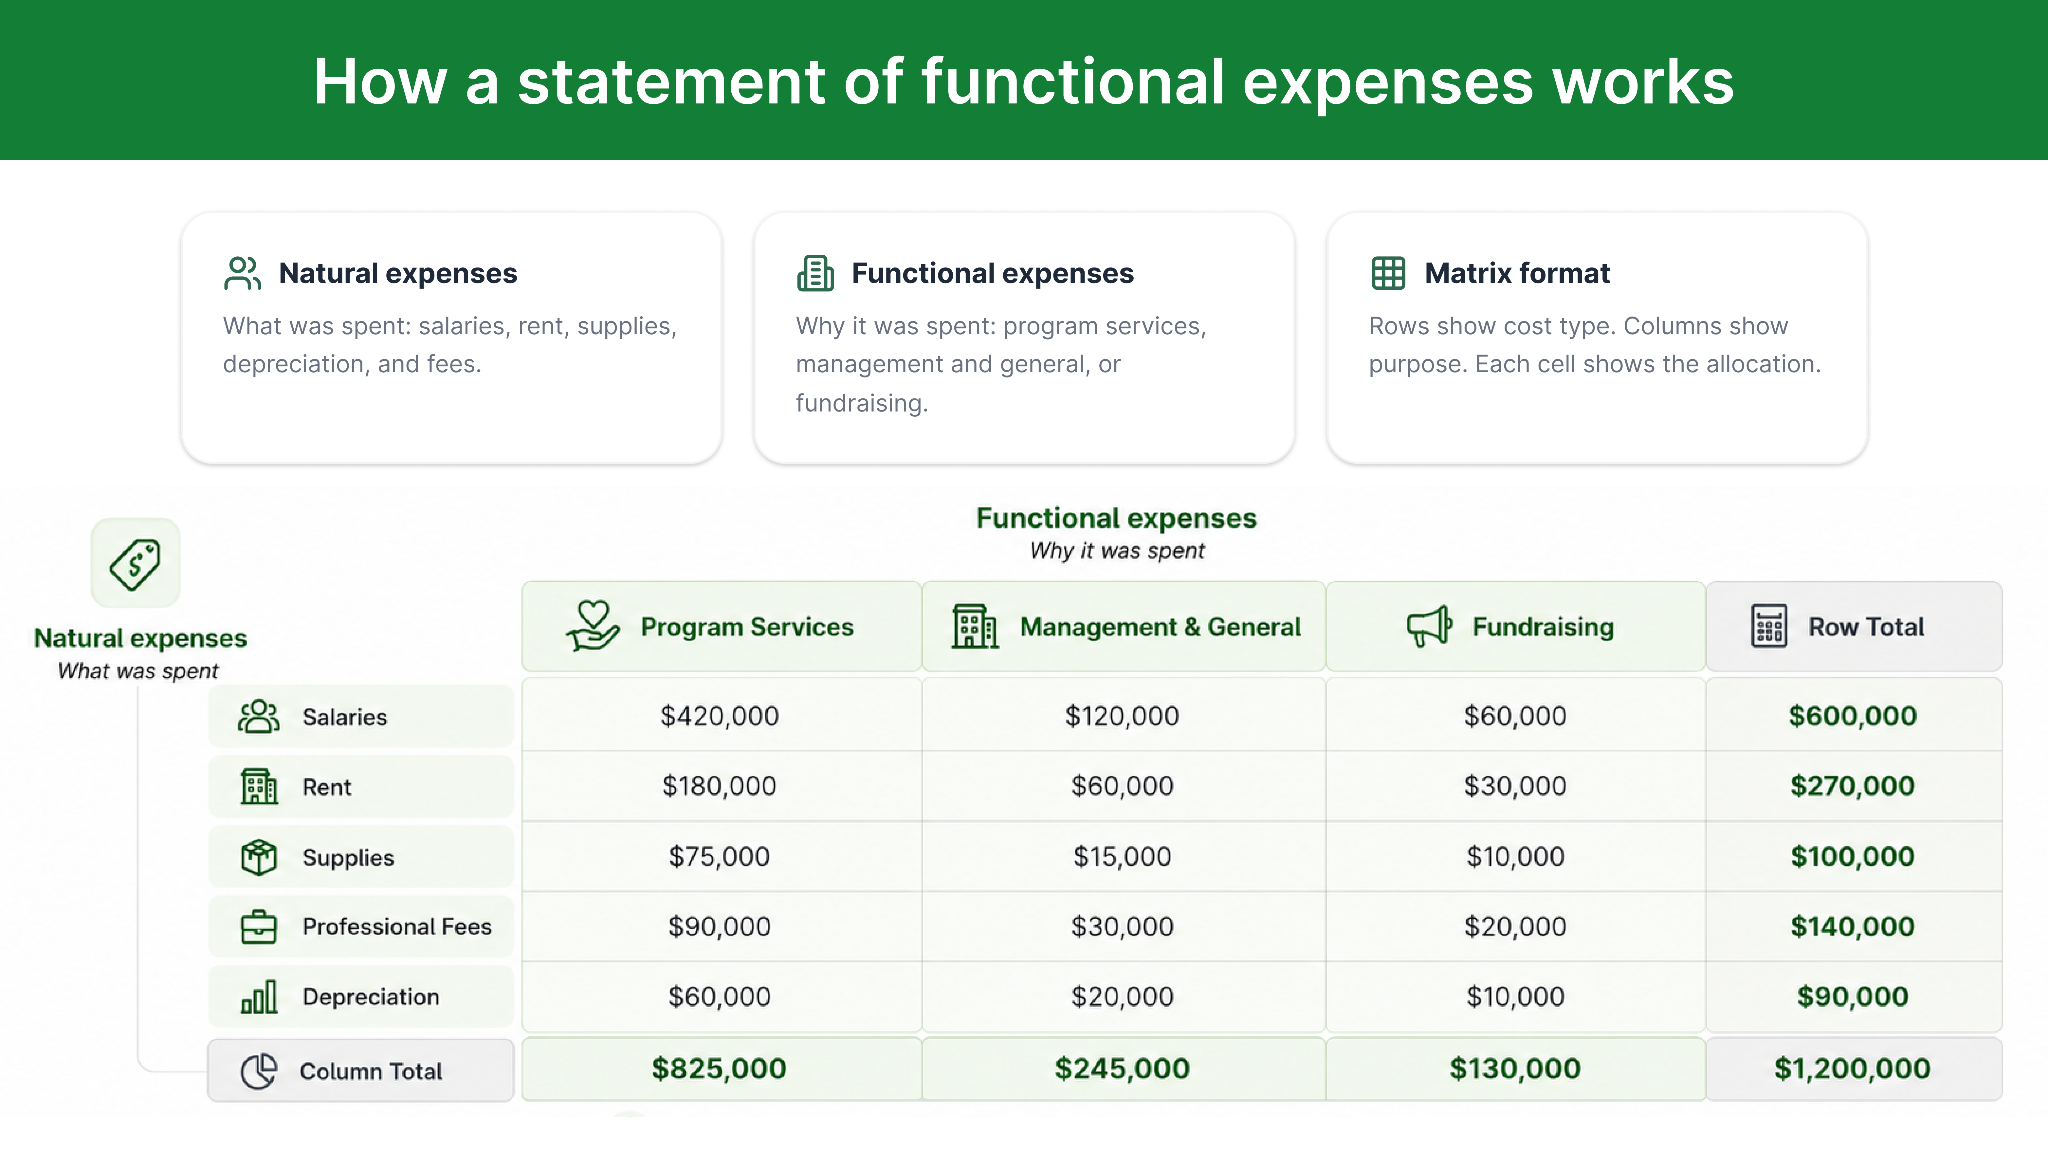2048x1154 pixels.
Task: Click the Professional Fees row label
Action: (361, 927)
